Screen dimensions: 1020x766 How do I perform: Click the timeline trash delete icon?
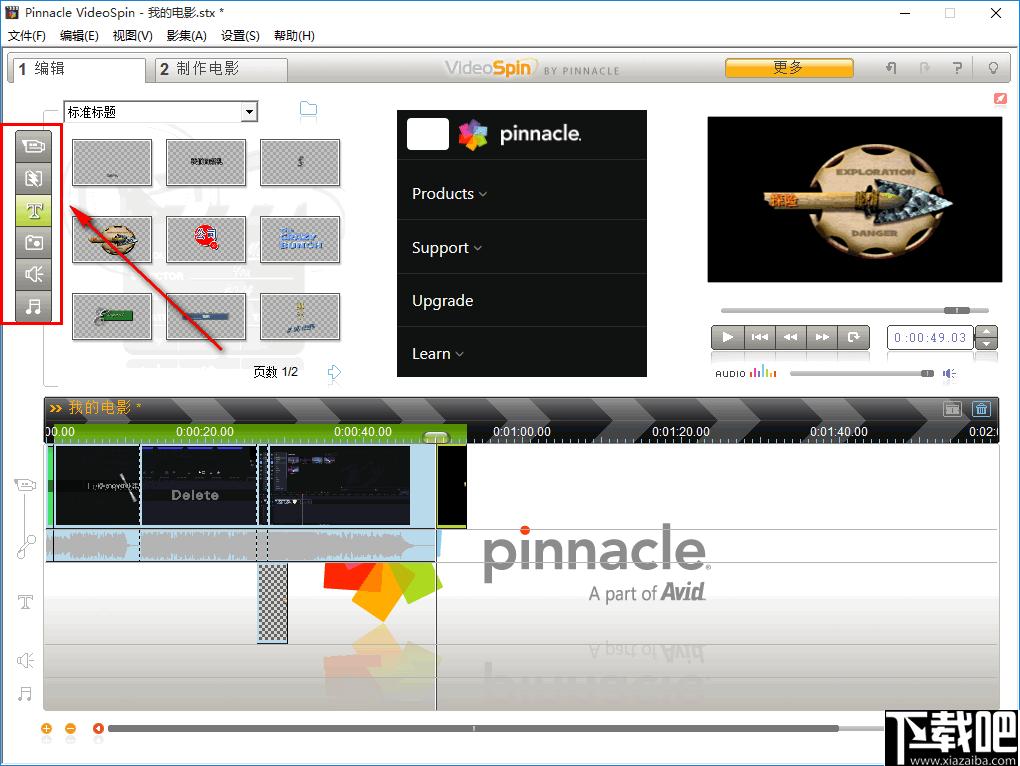click(981, 409)
